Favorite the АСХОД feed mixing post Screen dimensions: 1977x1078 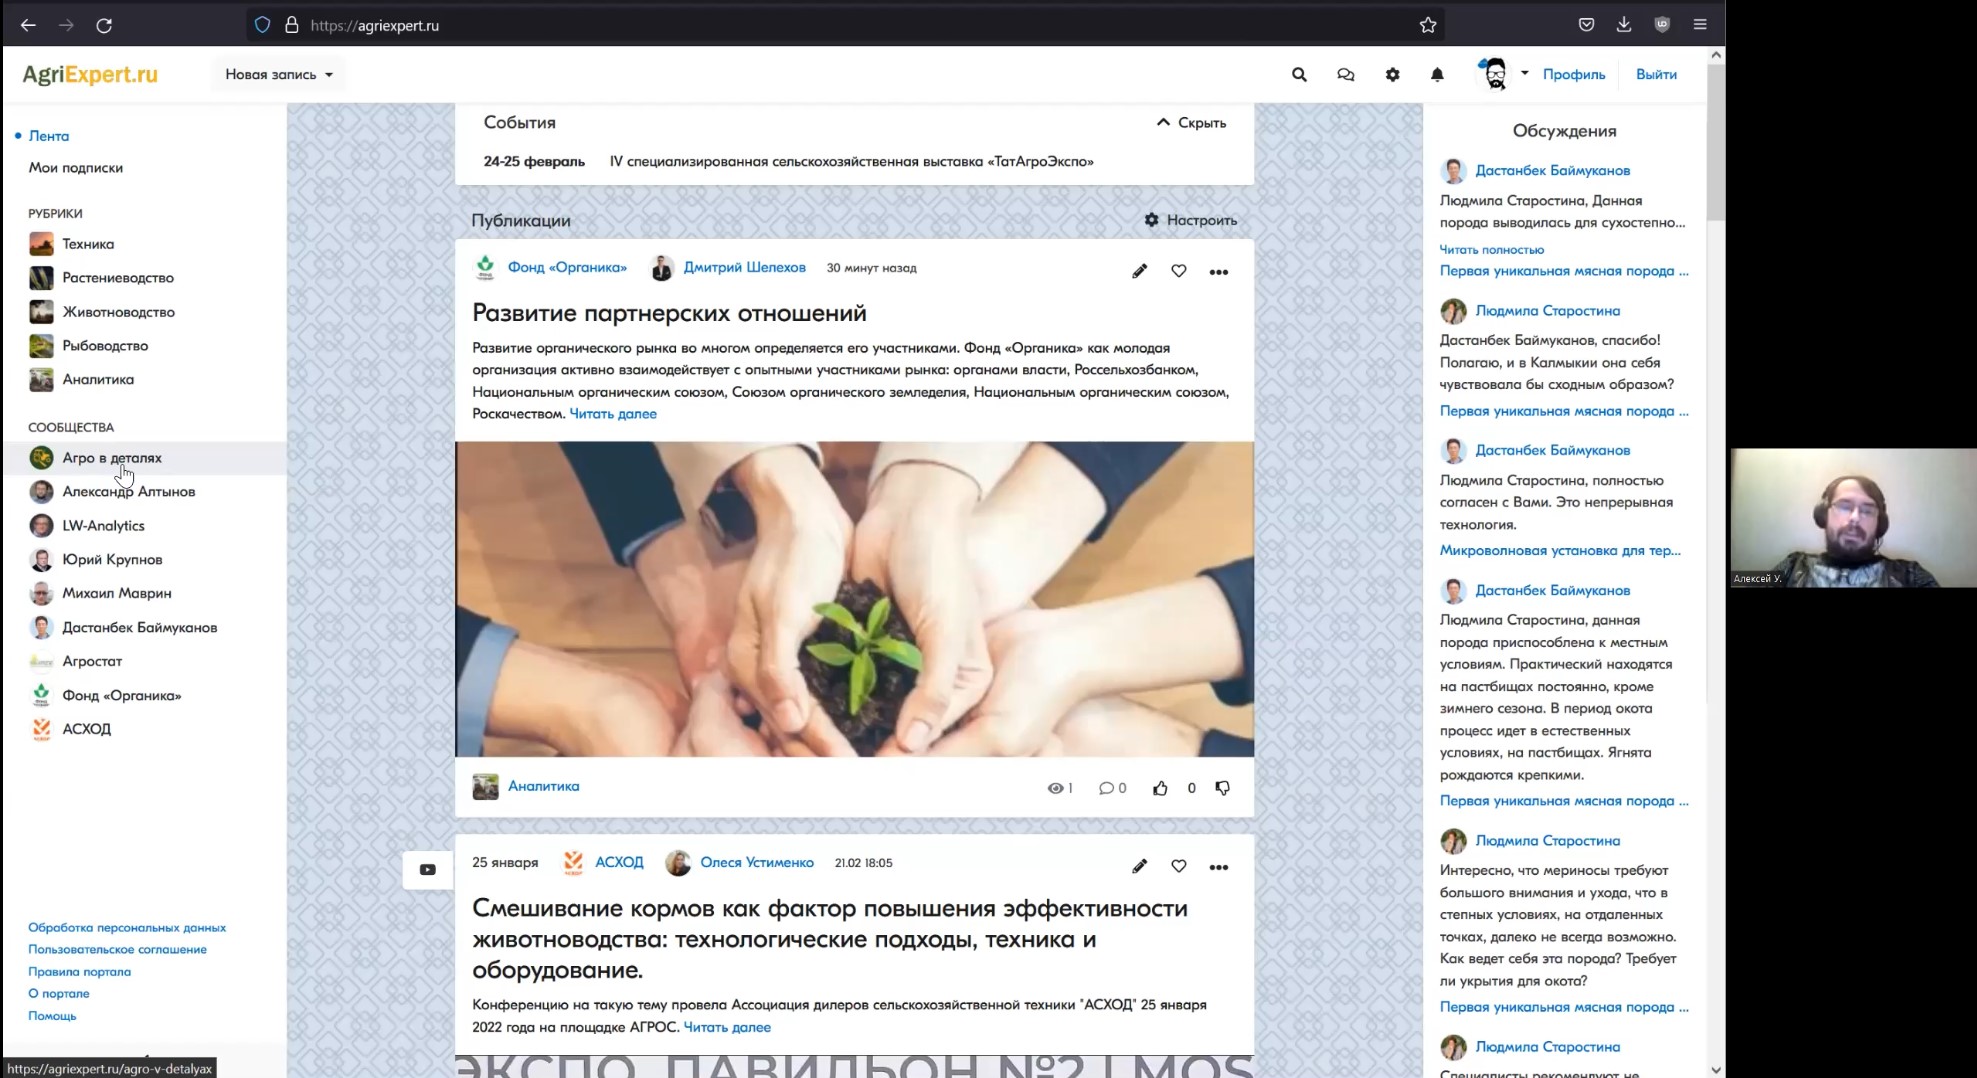click(1179, 866)
